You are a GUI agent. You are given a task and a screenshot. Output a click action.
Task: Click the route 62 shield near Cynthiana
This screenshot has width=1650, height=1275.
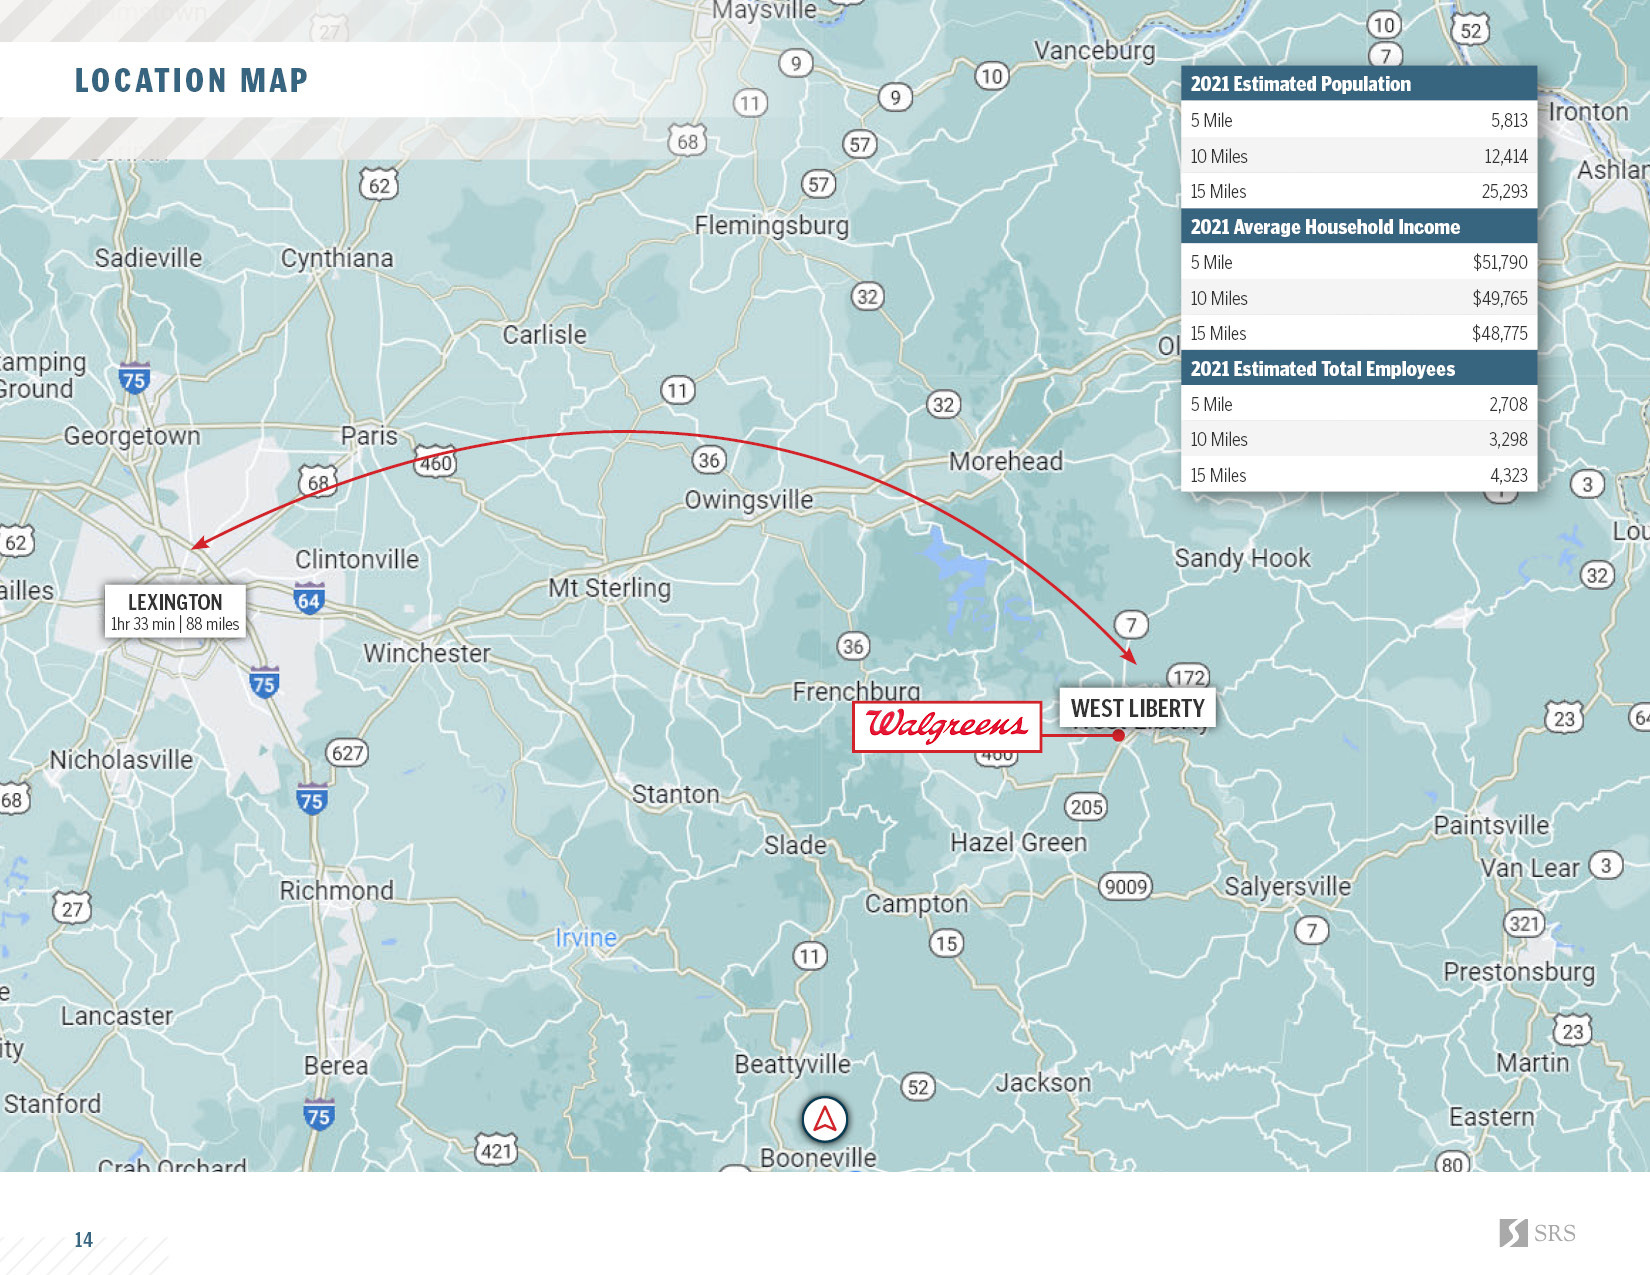click(x=379, y=185)
